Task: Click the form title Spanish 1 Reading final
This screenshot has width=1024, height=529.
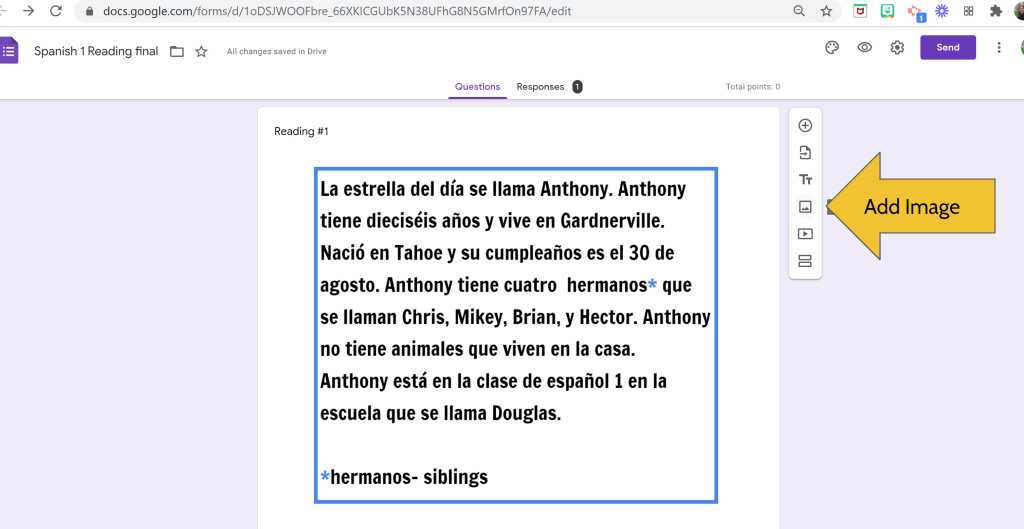Action: click(x=96, y=51)
